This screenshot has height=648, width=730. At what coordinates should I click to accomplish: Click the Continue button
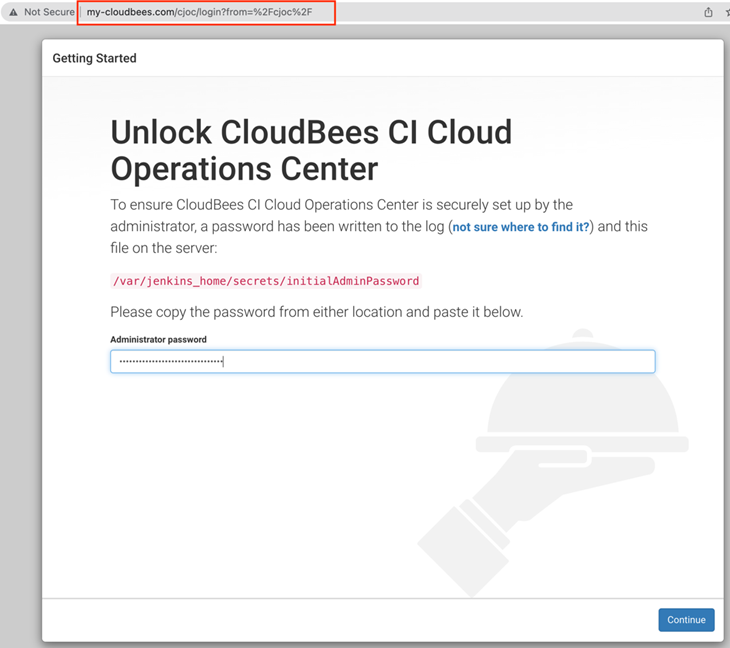[x=686, y=620]
